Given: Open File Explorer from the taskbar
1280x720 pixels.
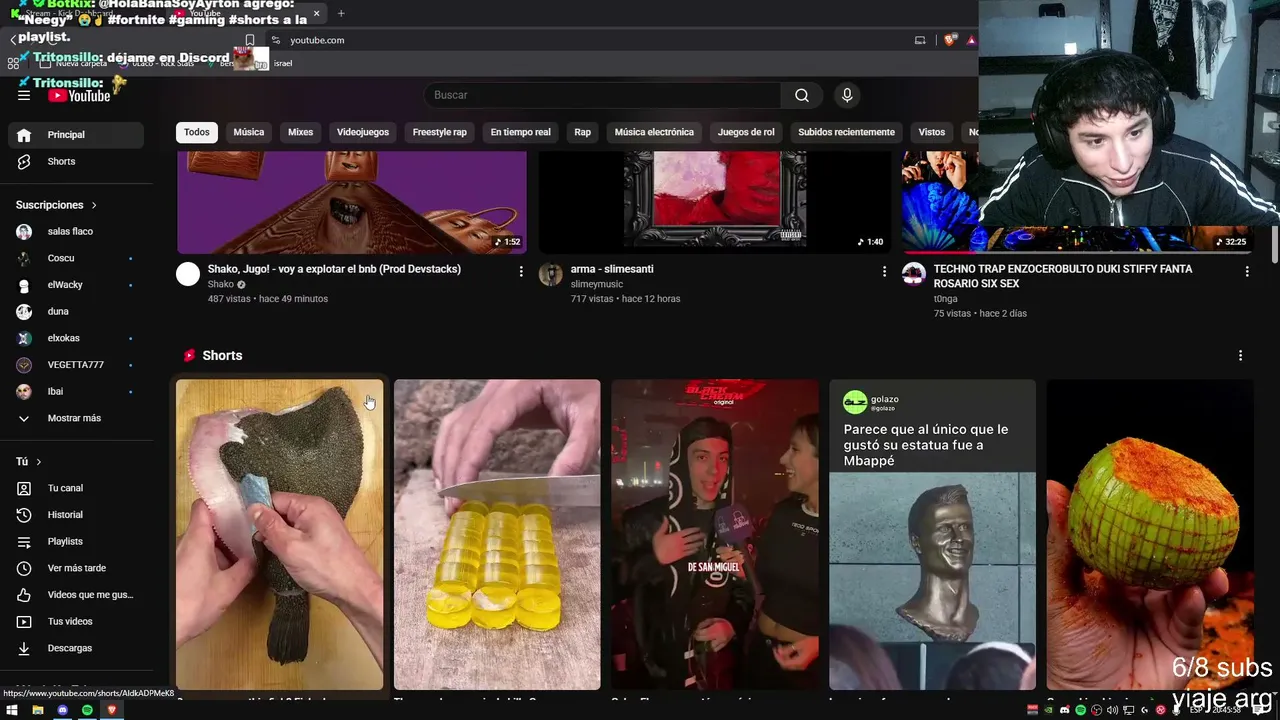Looking at the screenshot, I should pyautogui.click(x=38, y=710).
